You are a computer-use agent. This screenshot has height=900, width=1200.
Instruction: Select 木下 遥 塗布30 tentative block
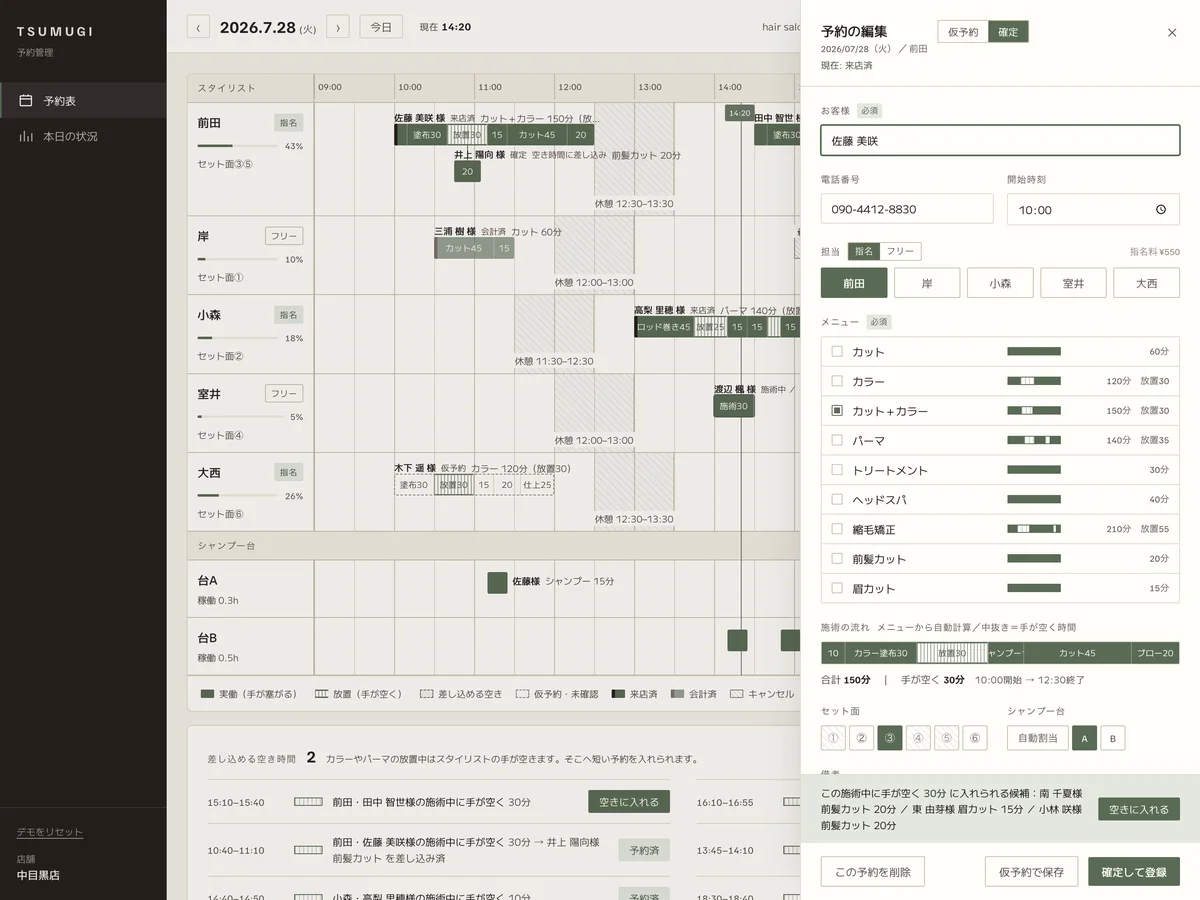click(414, 485)
